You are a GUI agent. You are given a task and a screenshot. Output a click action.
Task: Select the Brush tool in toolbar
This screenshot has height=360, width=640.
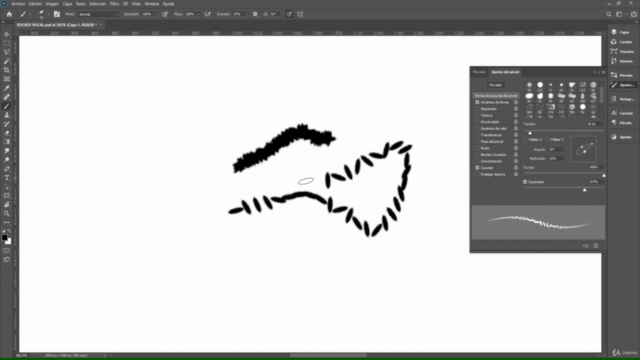tap(7, 106)
